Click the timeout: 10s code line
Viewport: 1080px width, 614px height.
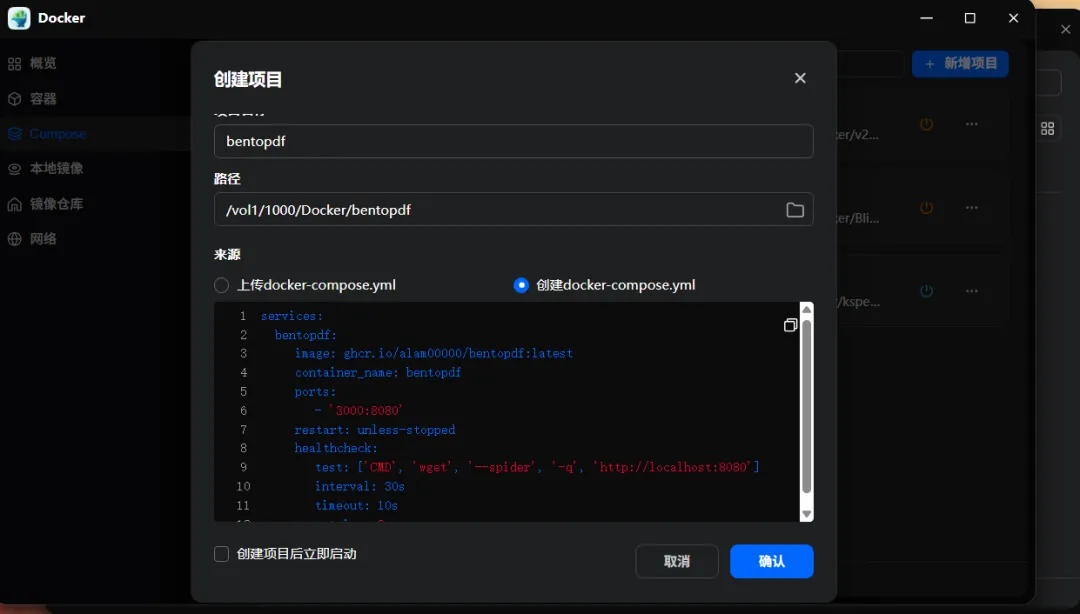(356, 506)
